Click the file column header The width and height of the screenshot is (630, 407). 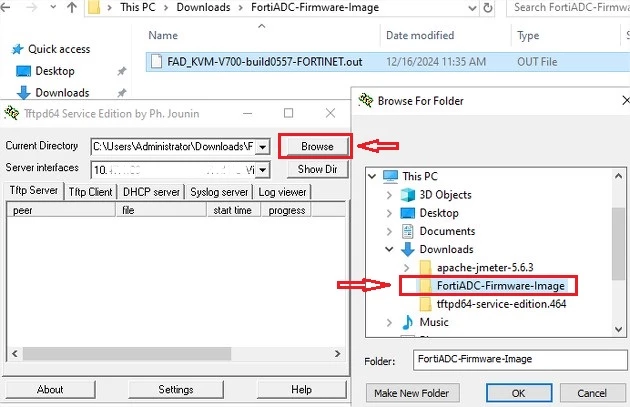tap(162, 210)
